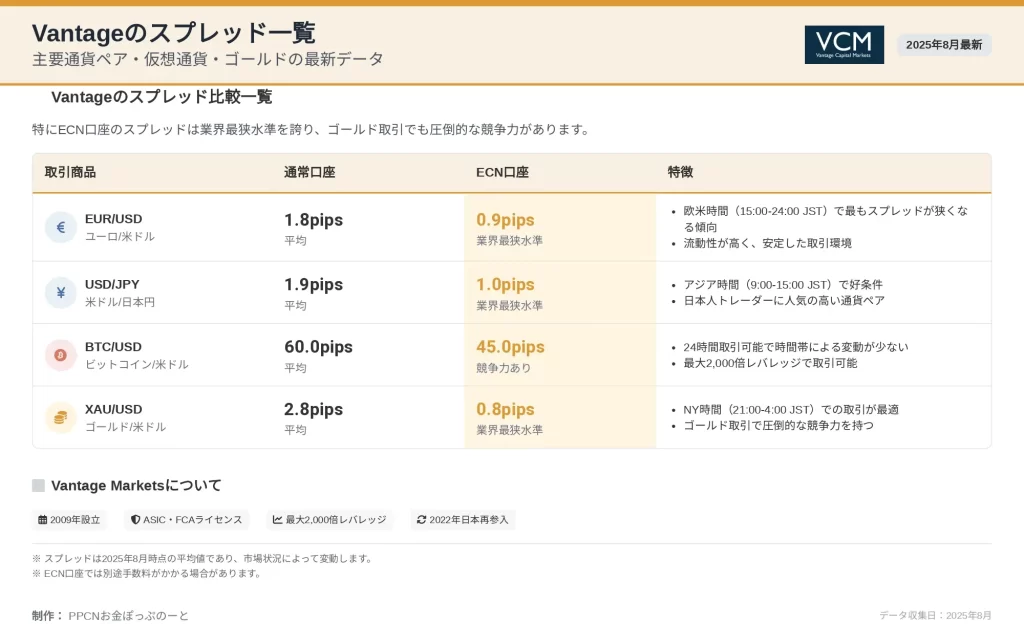The image size is (1024, 624).
Task: Click the 特徴 column header
Action: coord(680,172)
